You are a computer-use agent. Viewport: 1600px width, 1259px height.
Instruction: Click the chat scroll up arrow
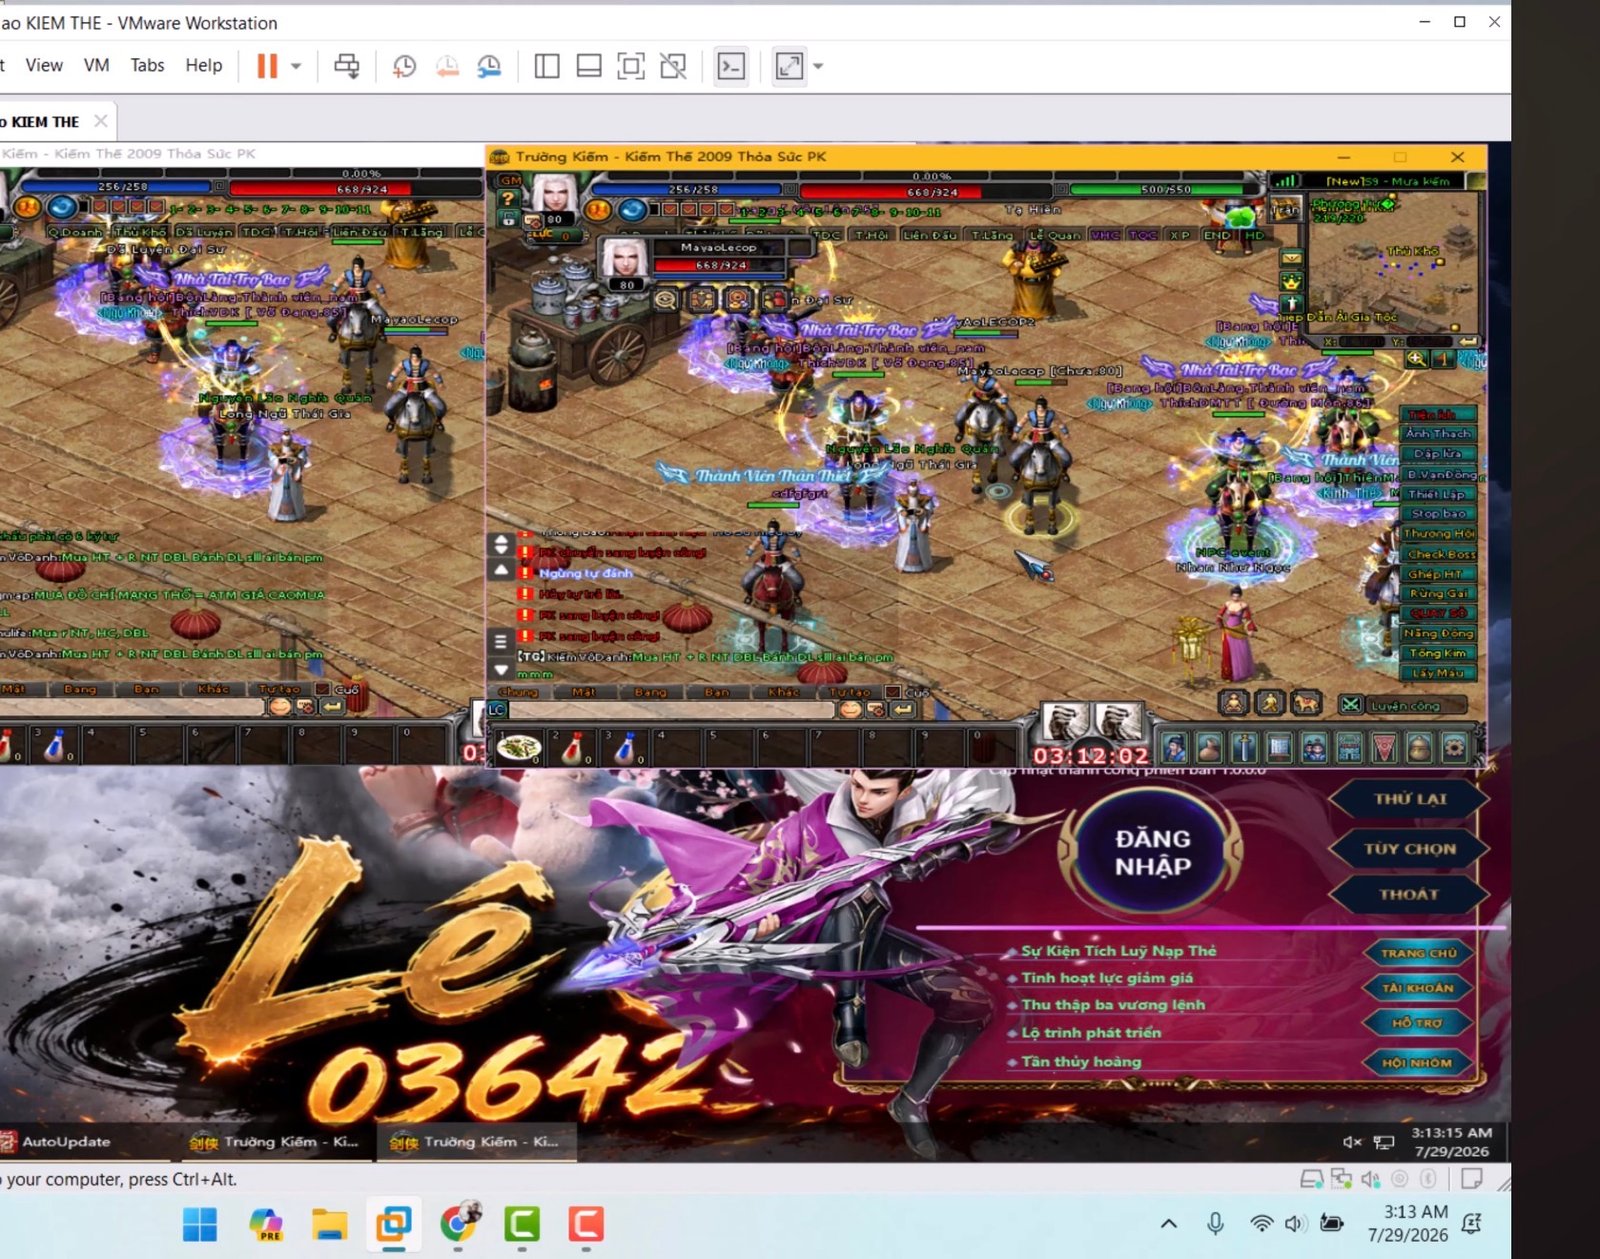(x=502, y=571)
